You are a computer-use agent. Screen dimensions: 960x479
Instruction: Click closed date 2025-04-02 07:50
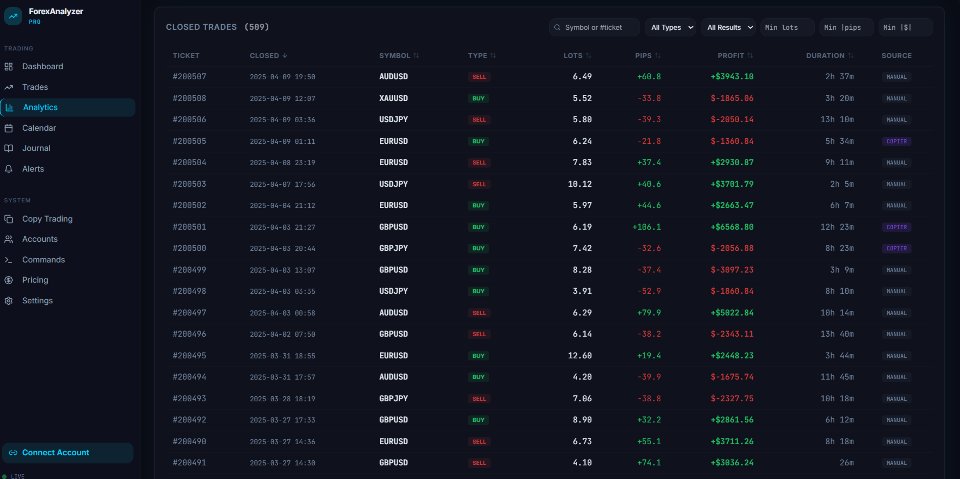pyautogui.click(x=282, y=334)
